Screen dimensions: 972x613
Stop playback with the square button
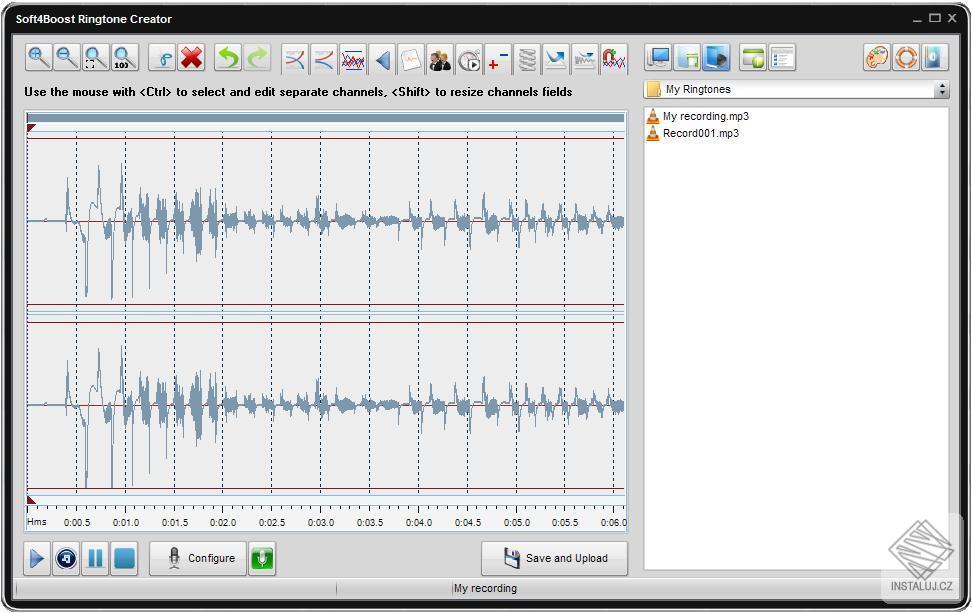click(124, 558)
